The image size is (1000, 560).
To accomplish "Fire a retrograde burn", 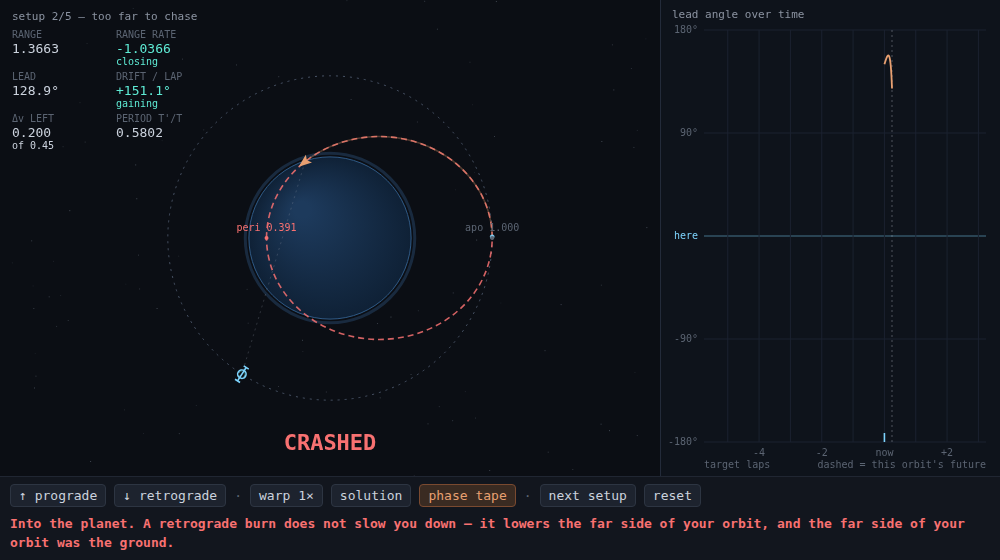I will [x=170, y=496].
